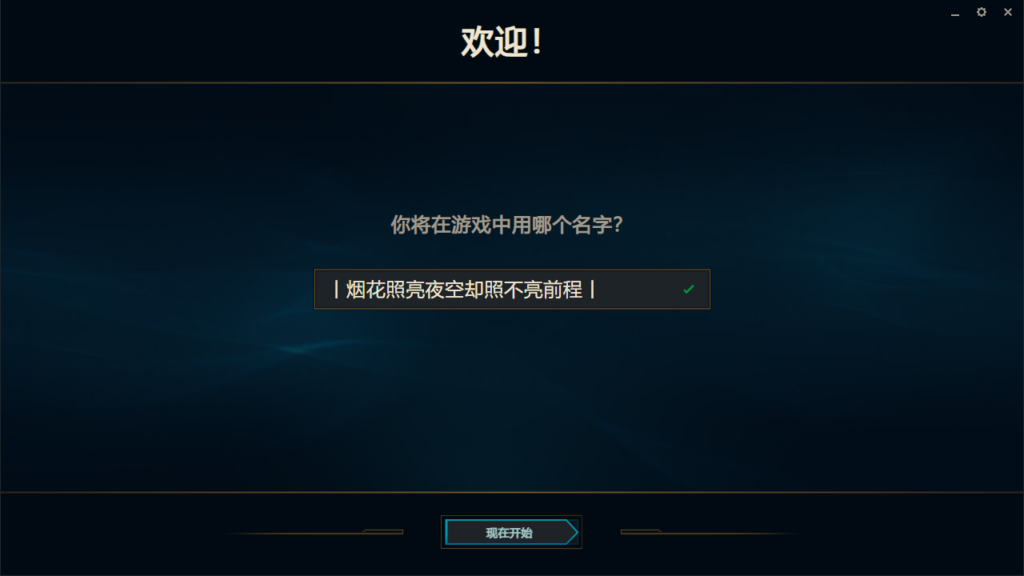1024x576 pixels.
Task: Click the 欢迎! heading
Action: pos(502,42)
